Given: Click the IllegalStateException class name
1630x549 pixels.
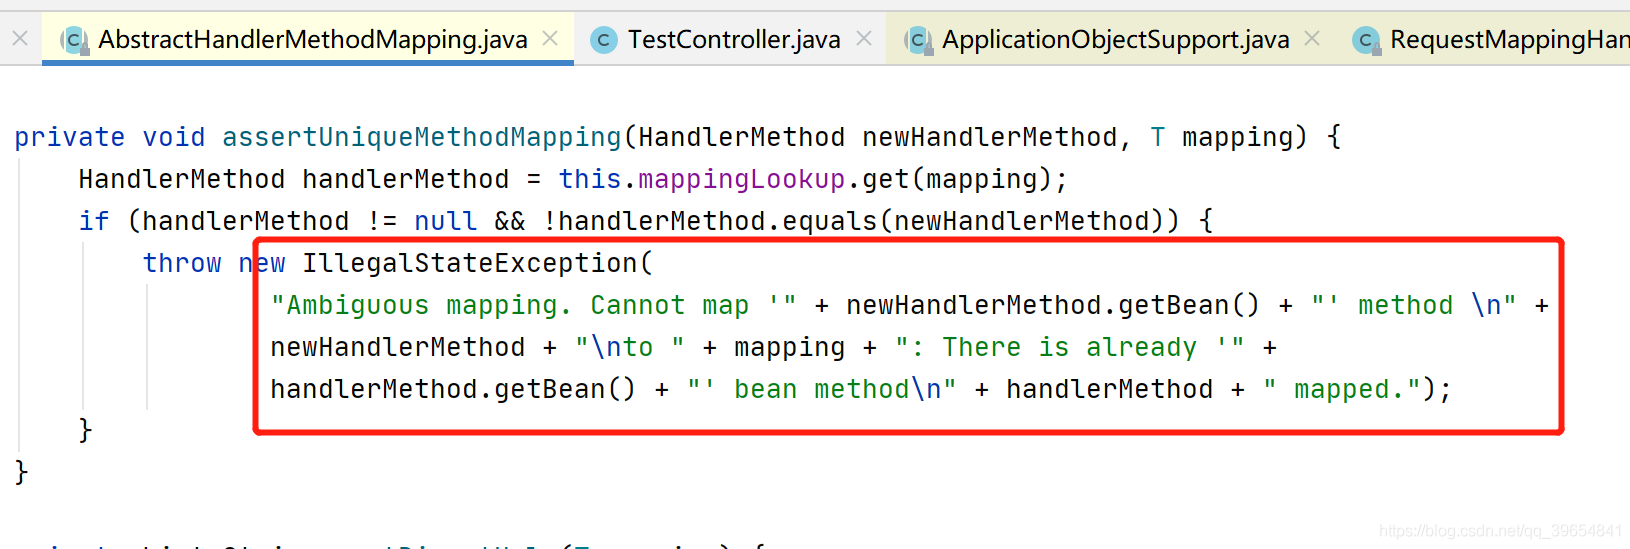Looking at the screenshot, I should pyautogui.click(x=470, y=263).
